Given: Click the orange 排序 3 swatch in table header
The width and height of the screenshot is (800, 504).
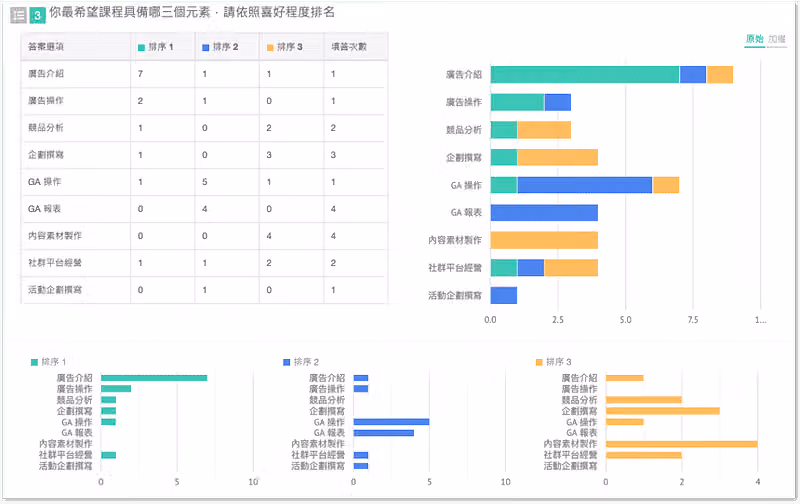Looking at the screenshot, I should 270,47.
